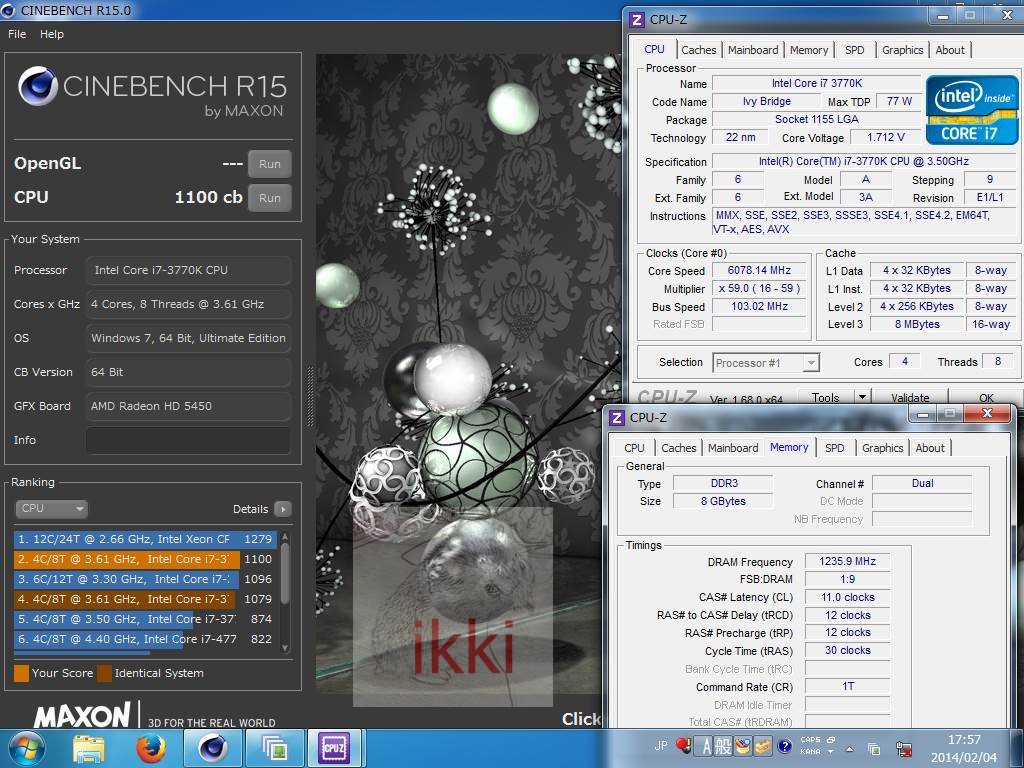Open Memory tab in upper CPU-Z window
The width and height of the screenshot is (1024, 768).
(808, 50)
